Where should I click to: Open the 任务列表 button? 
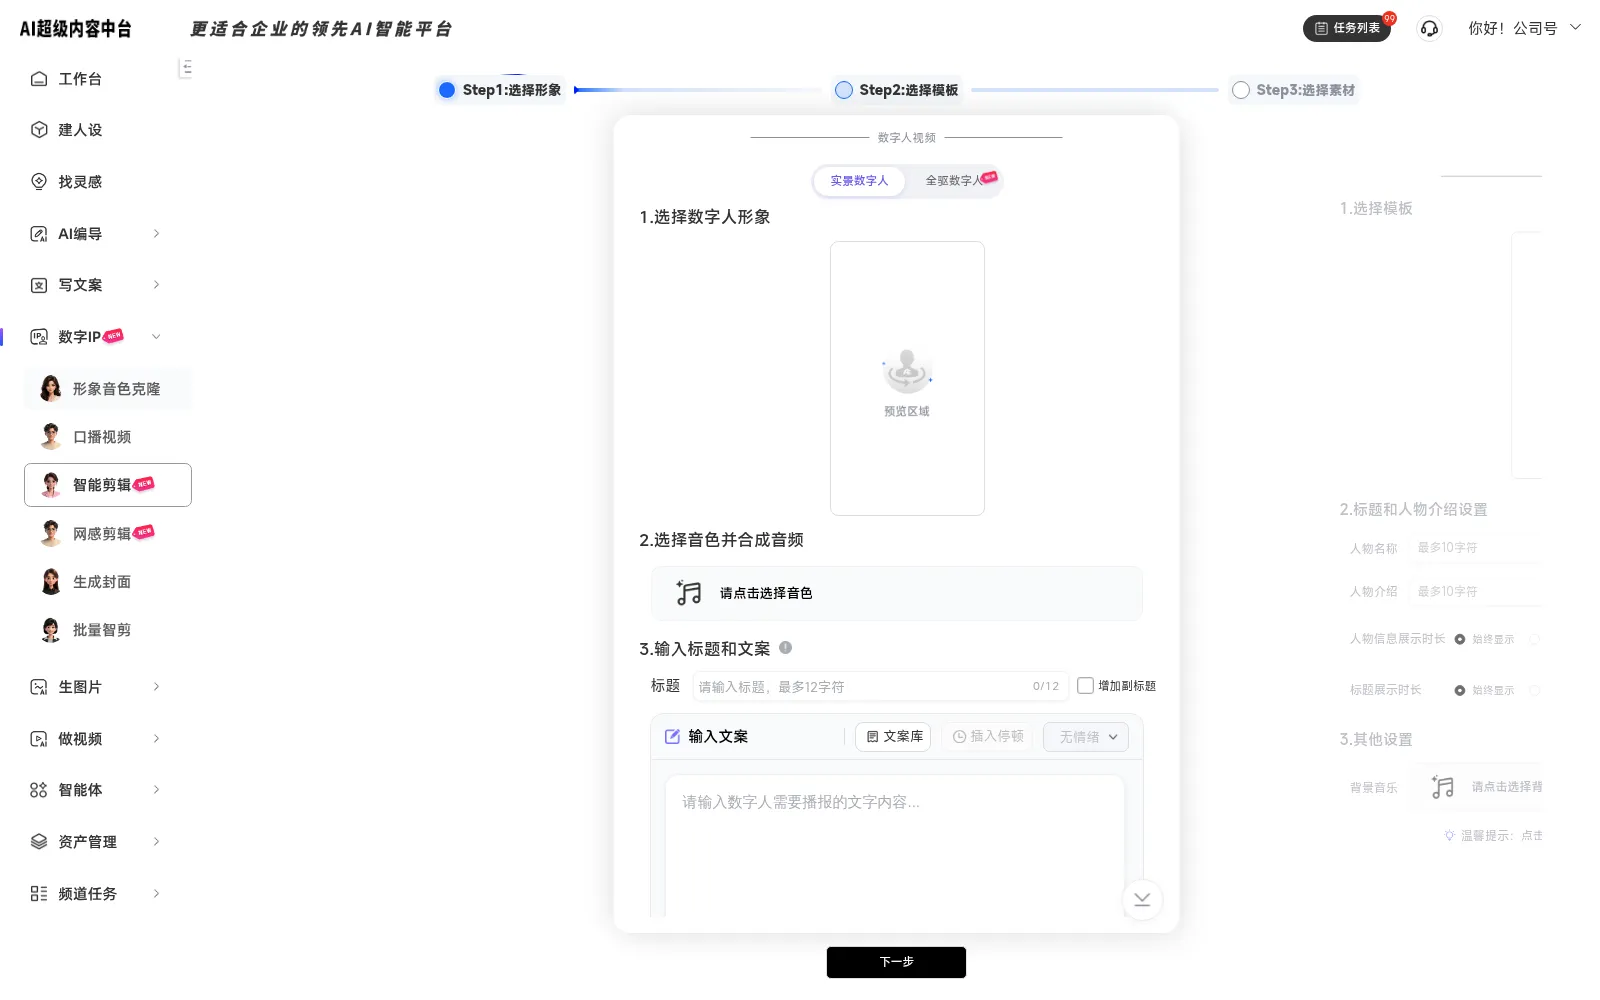coord(1347,28)
